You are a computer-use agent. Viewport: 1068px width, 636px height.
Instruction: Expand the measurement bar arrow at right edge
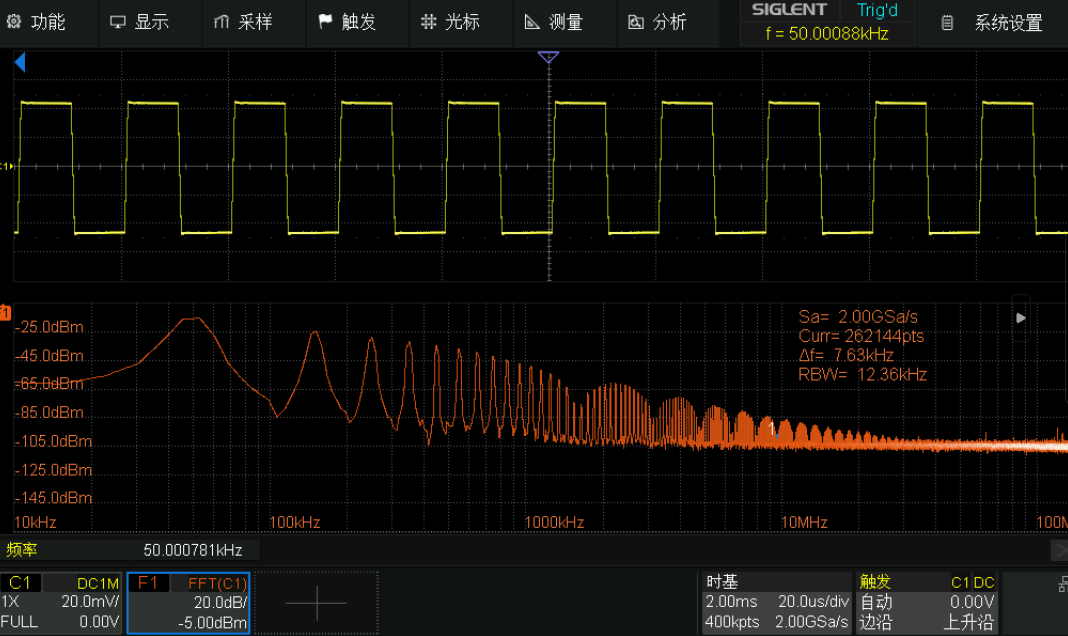1060,550
